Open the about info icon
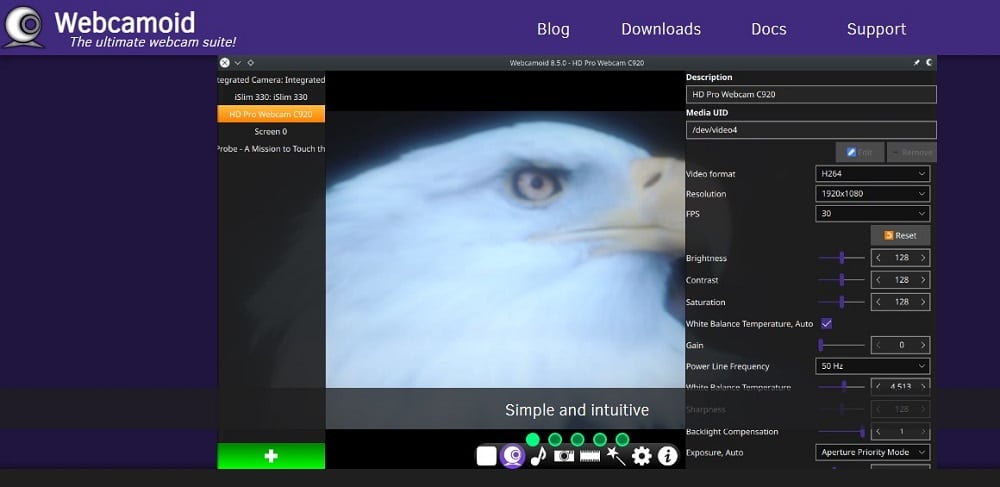The width and height of the screenshot is (1000, 487). click(x=667, y=456)
